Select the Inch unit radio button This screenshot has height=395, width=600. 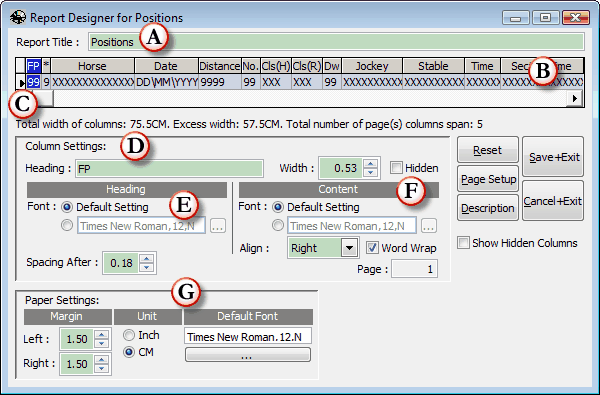129,335
